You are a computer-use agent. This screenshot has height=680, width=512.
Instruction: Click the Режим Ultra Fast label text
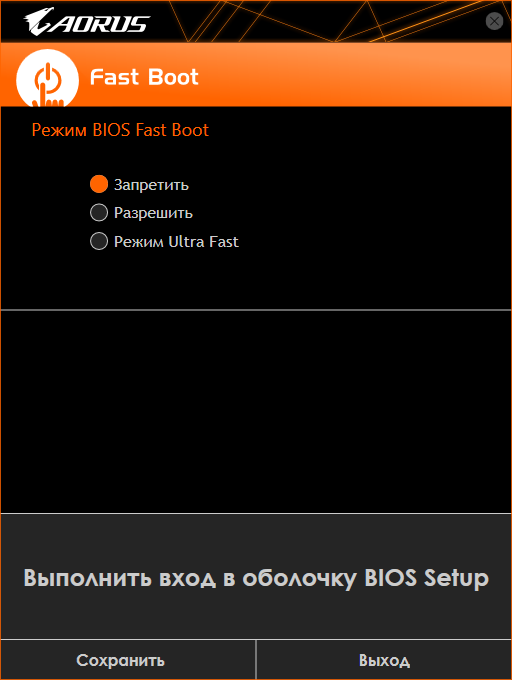176,242
